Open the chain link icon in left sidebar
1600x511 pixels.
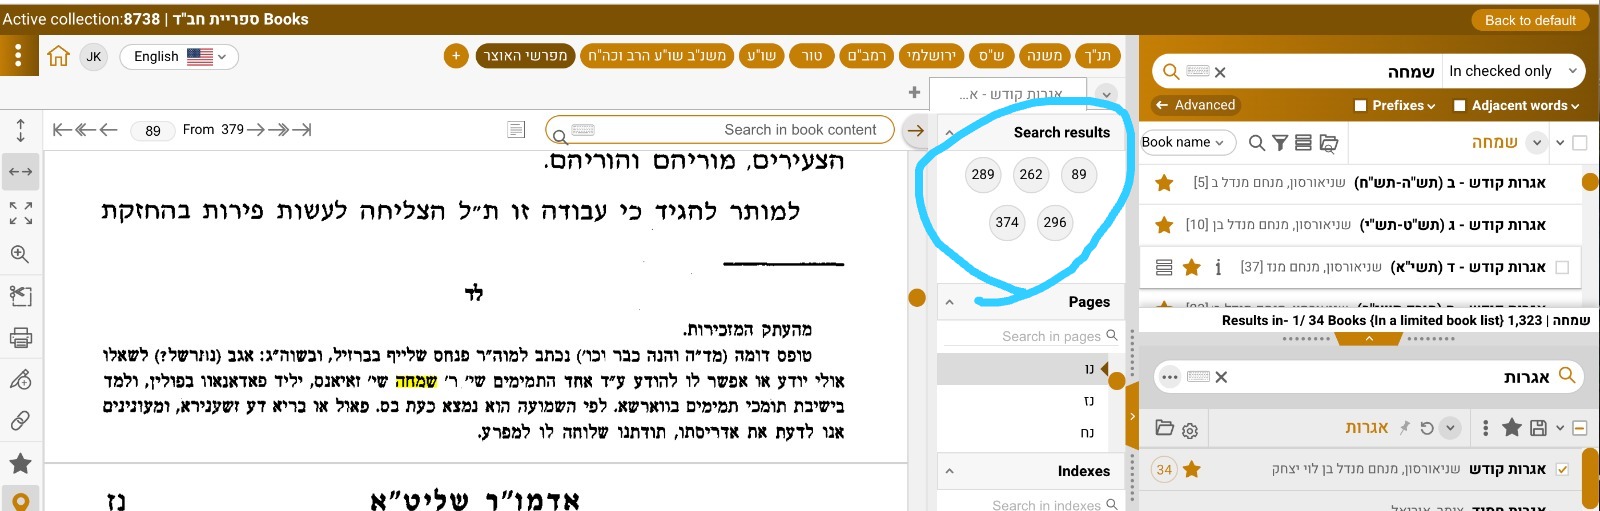tap(20, 421)
